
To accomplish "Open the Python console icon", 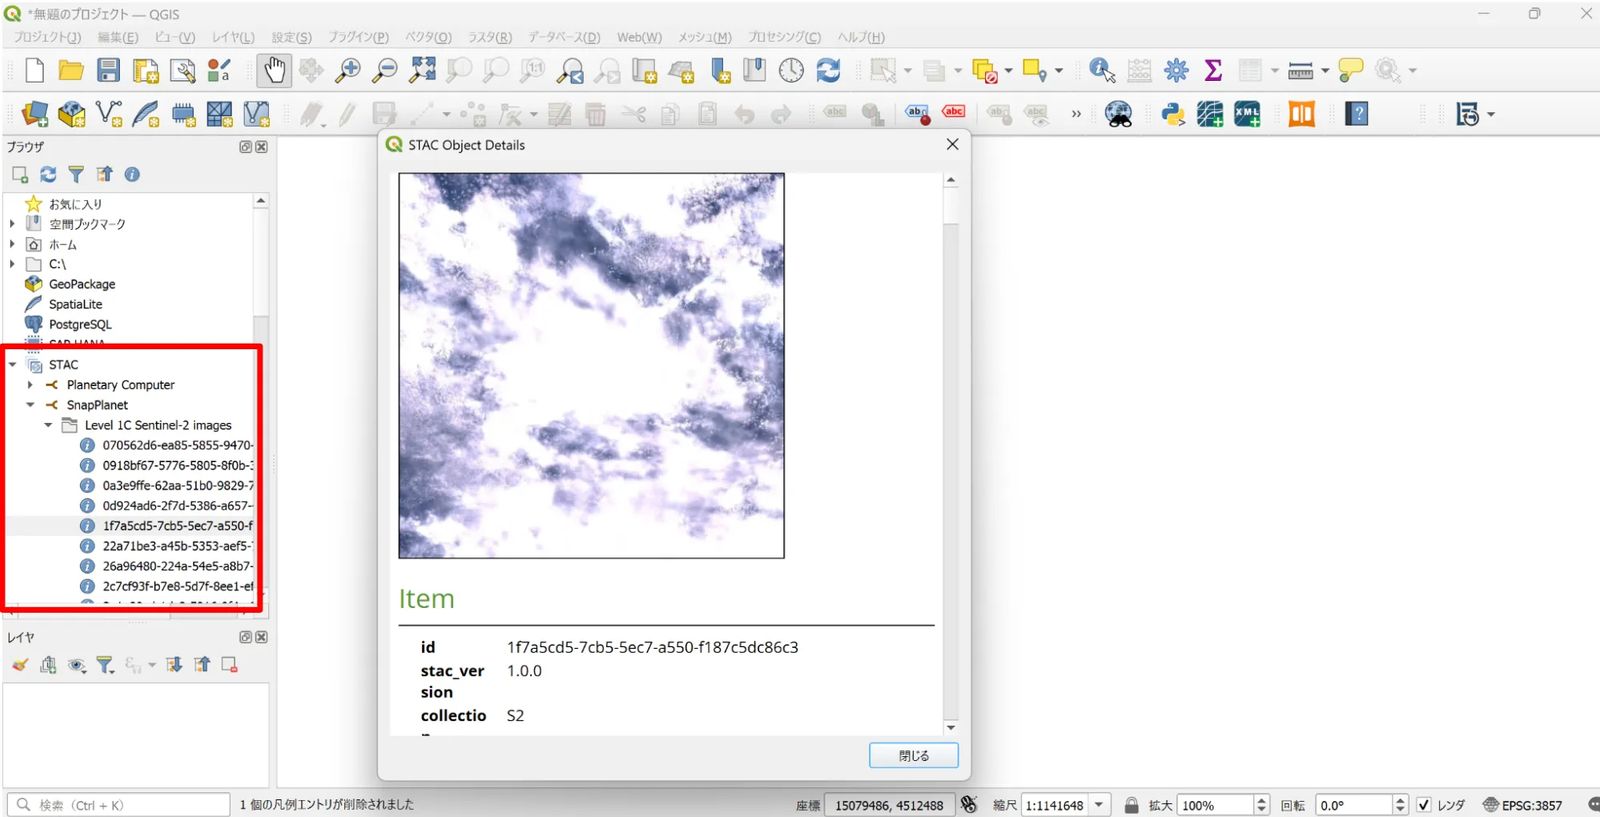I will [1173, 114].
